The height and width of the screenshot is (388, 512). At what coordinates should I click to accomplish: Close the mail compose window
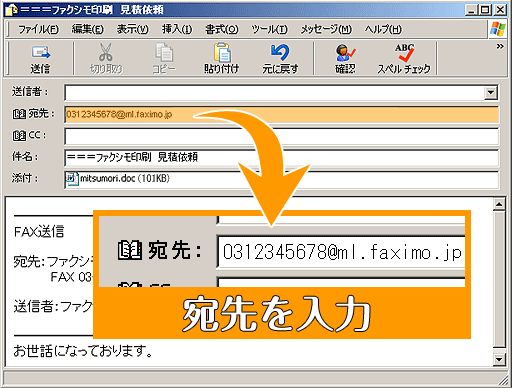[500, 10]
